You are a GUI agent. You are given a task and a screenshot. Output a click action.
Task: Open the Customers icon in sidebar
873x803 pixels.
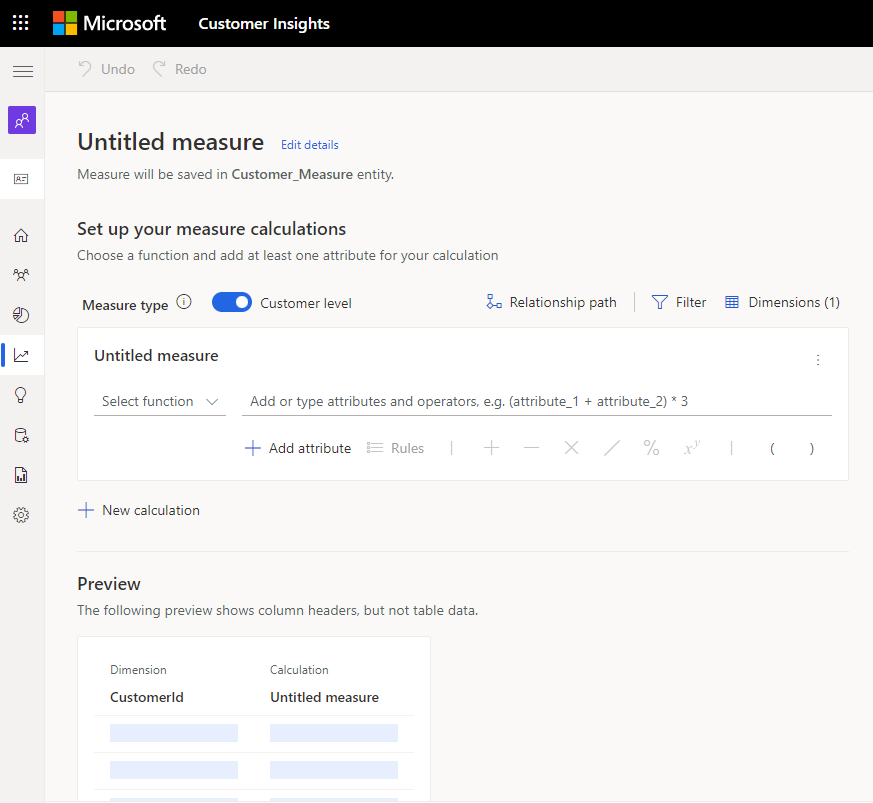coord(21,275)
